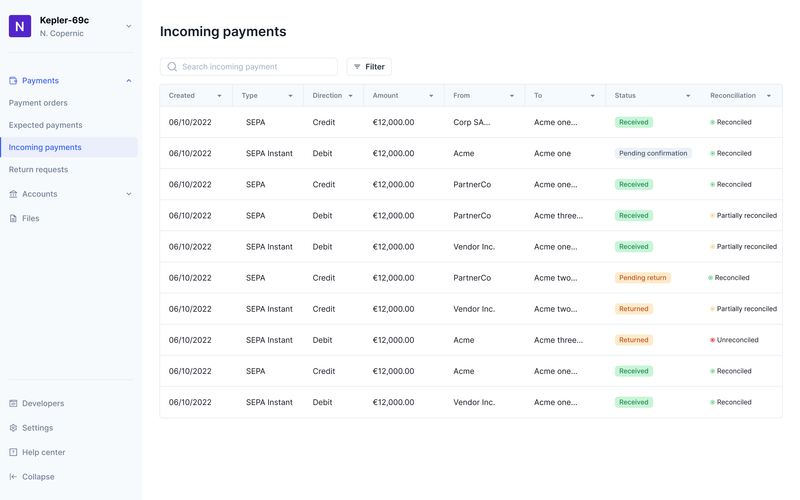The height and width of the screenshot is (500, 800).
Task: Click the Status column header label
Action: coord(625,96)
